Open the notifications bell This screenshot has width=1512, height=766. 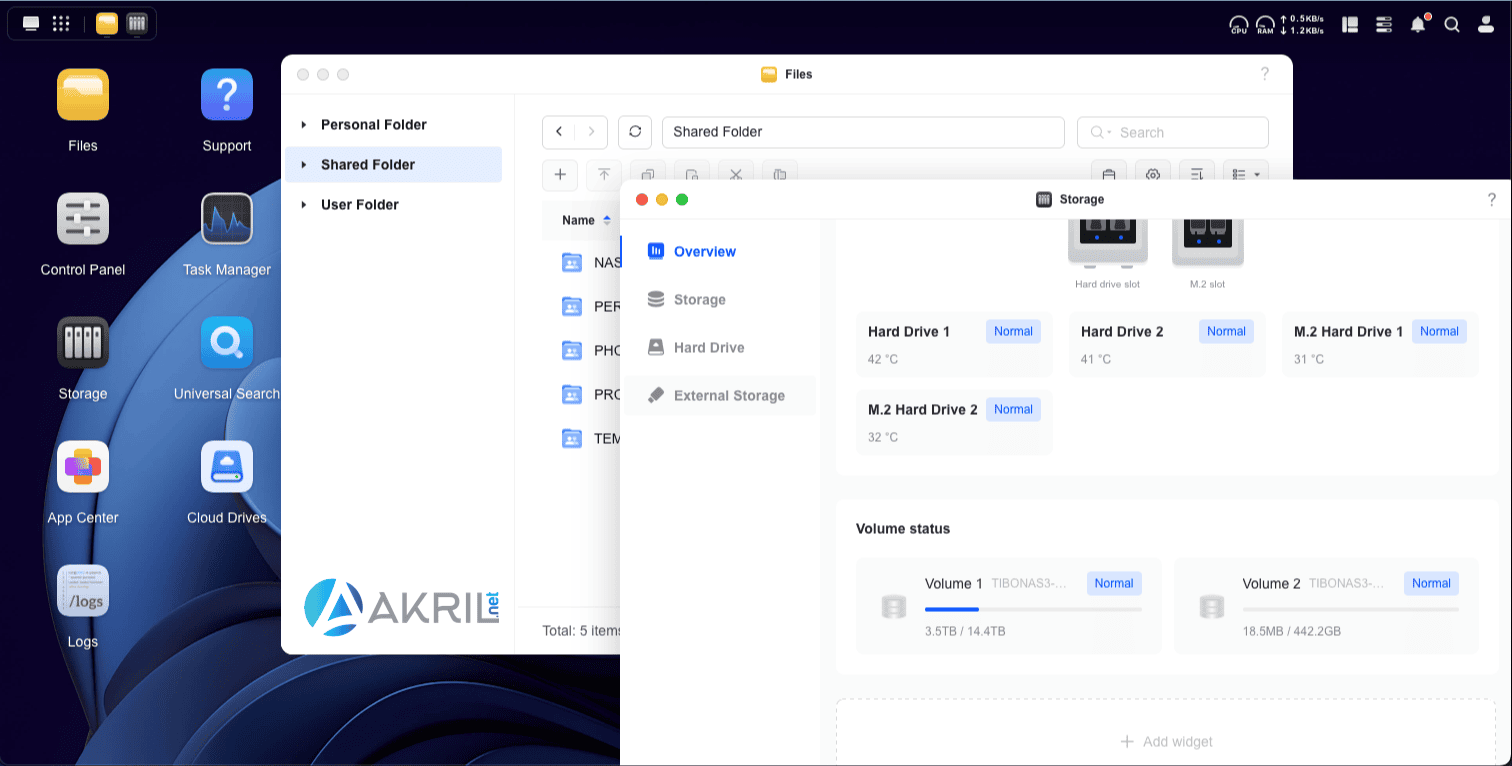[1418, 24]
